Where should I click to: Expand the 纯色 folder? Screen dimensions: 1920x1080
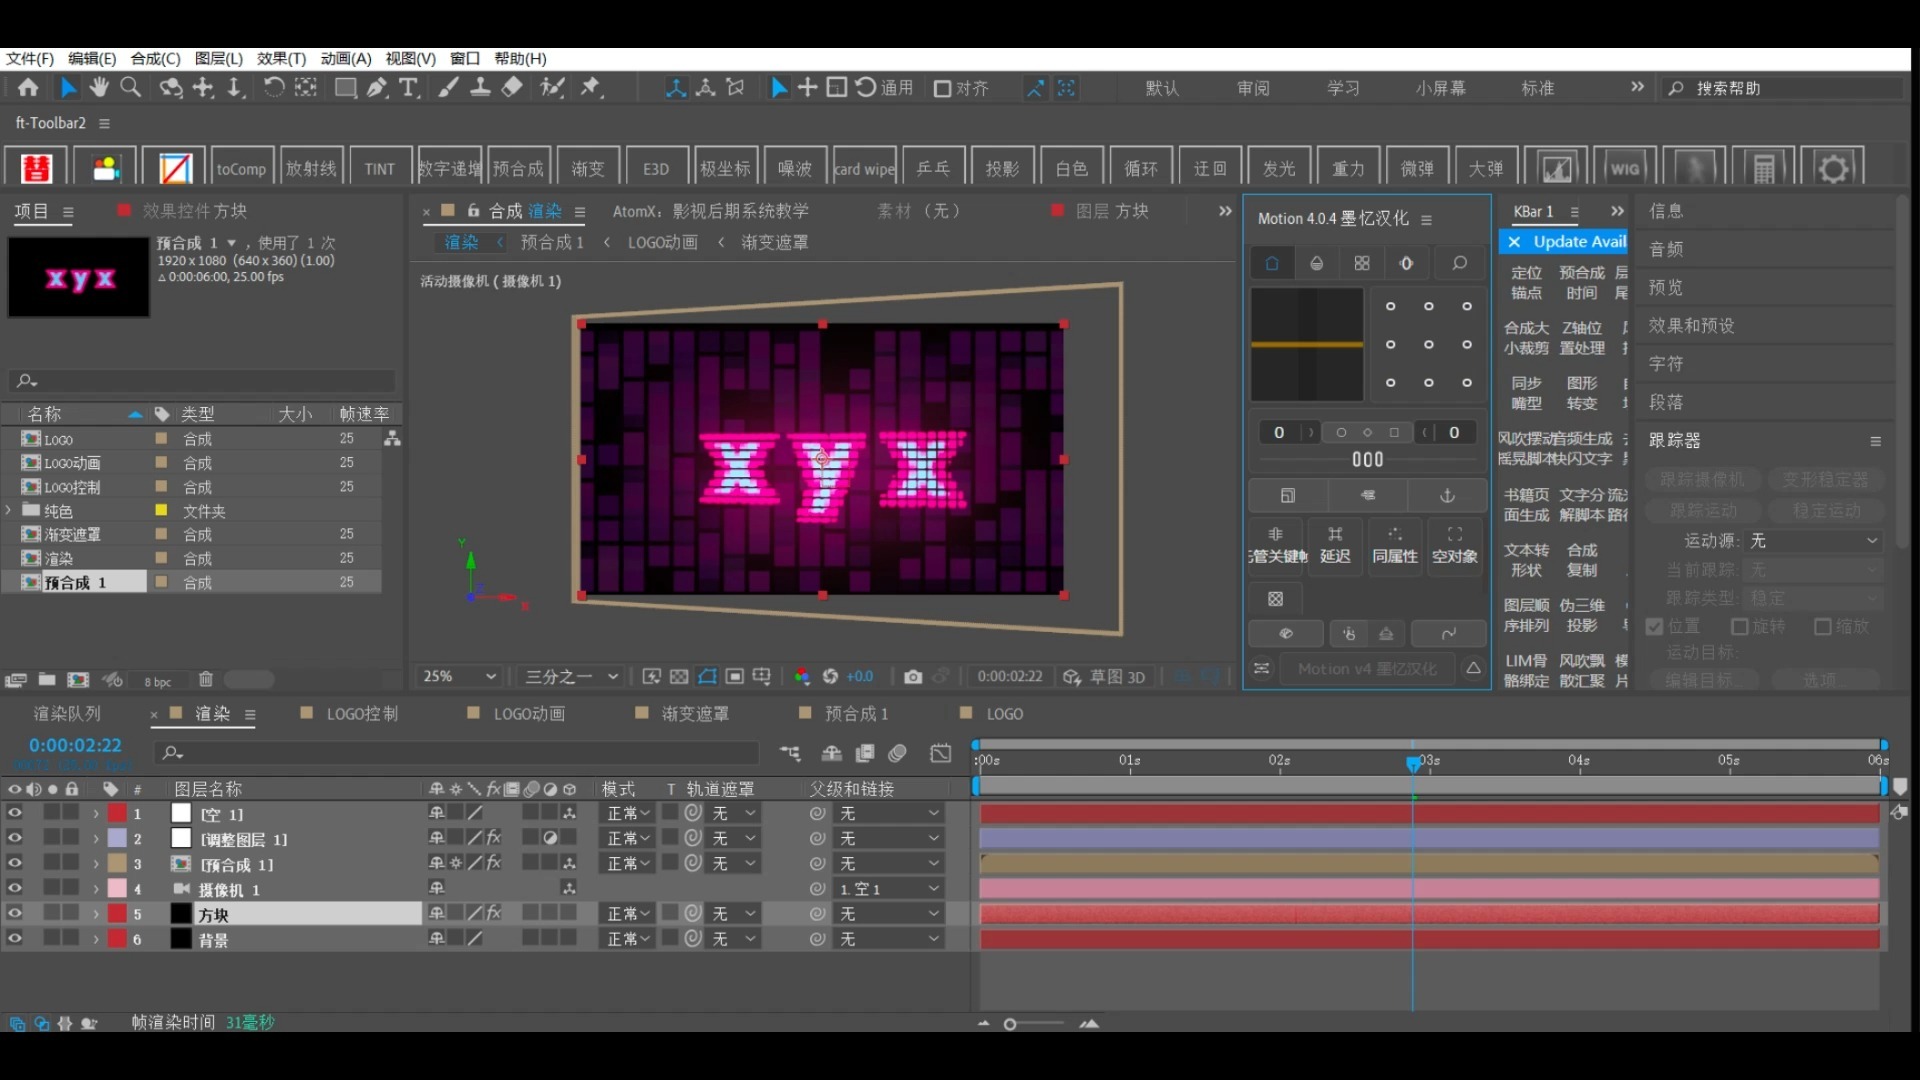(9, 510)
